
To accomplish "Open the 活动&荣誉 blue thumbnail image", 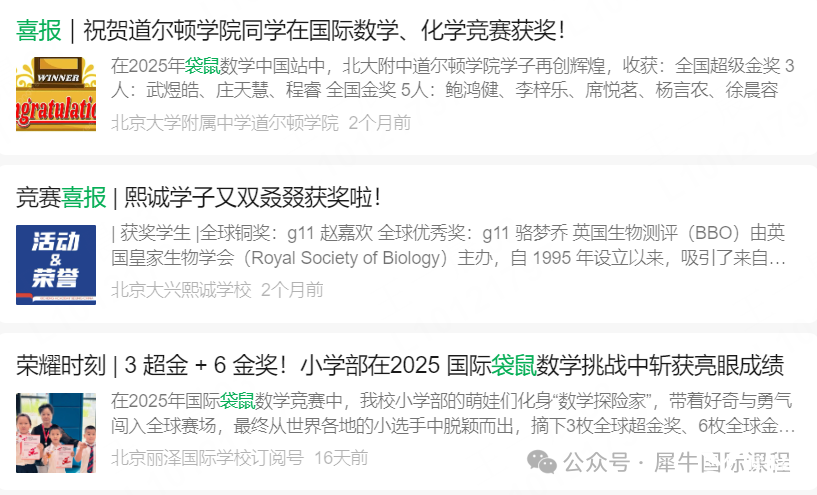I will [x=56, y=265].
